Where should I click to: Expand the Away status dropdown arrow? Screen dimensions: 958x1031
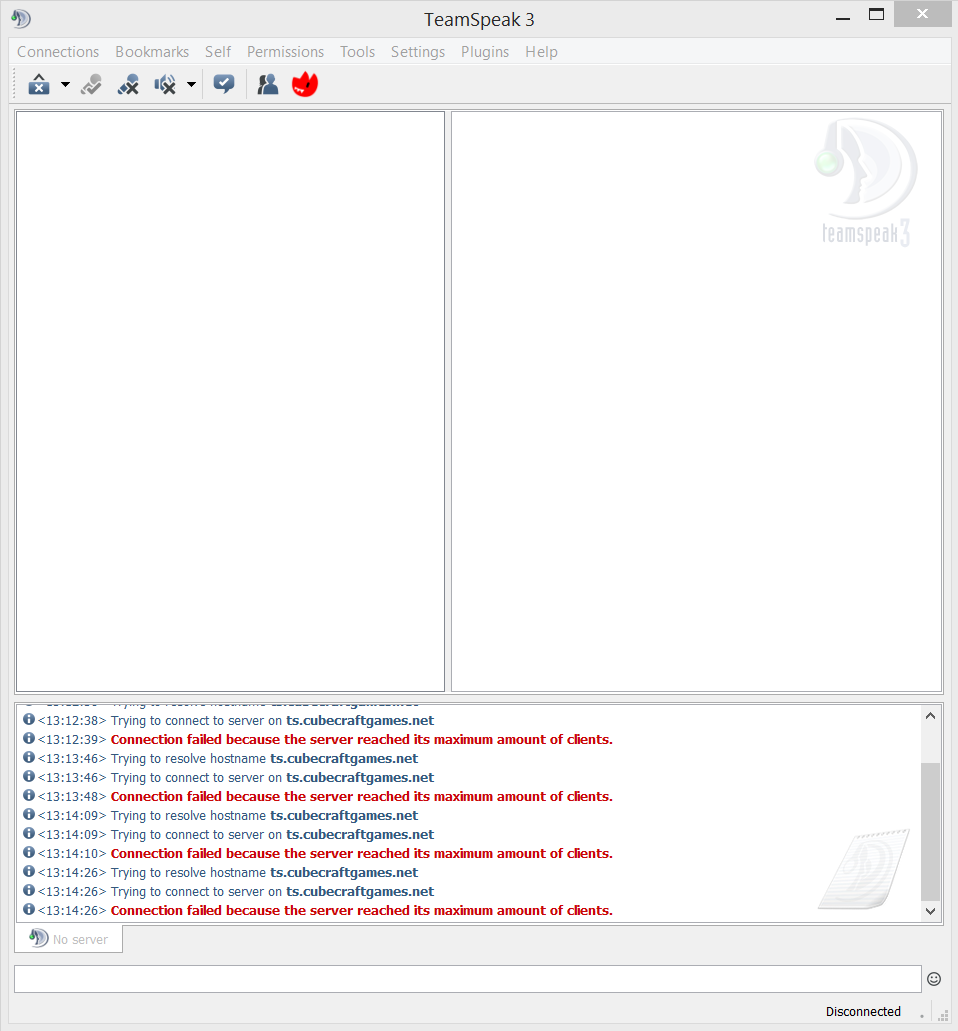pyautogui.click(x=65, y=84)
